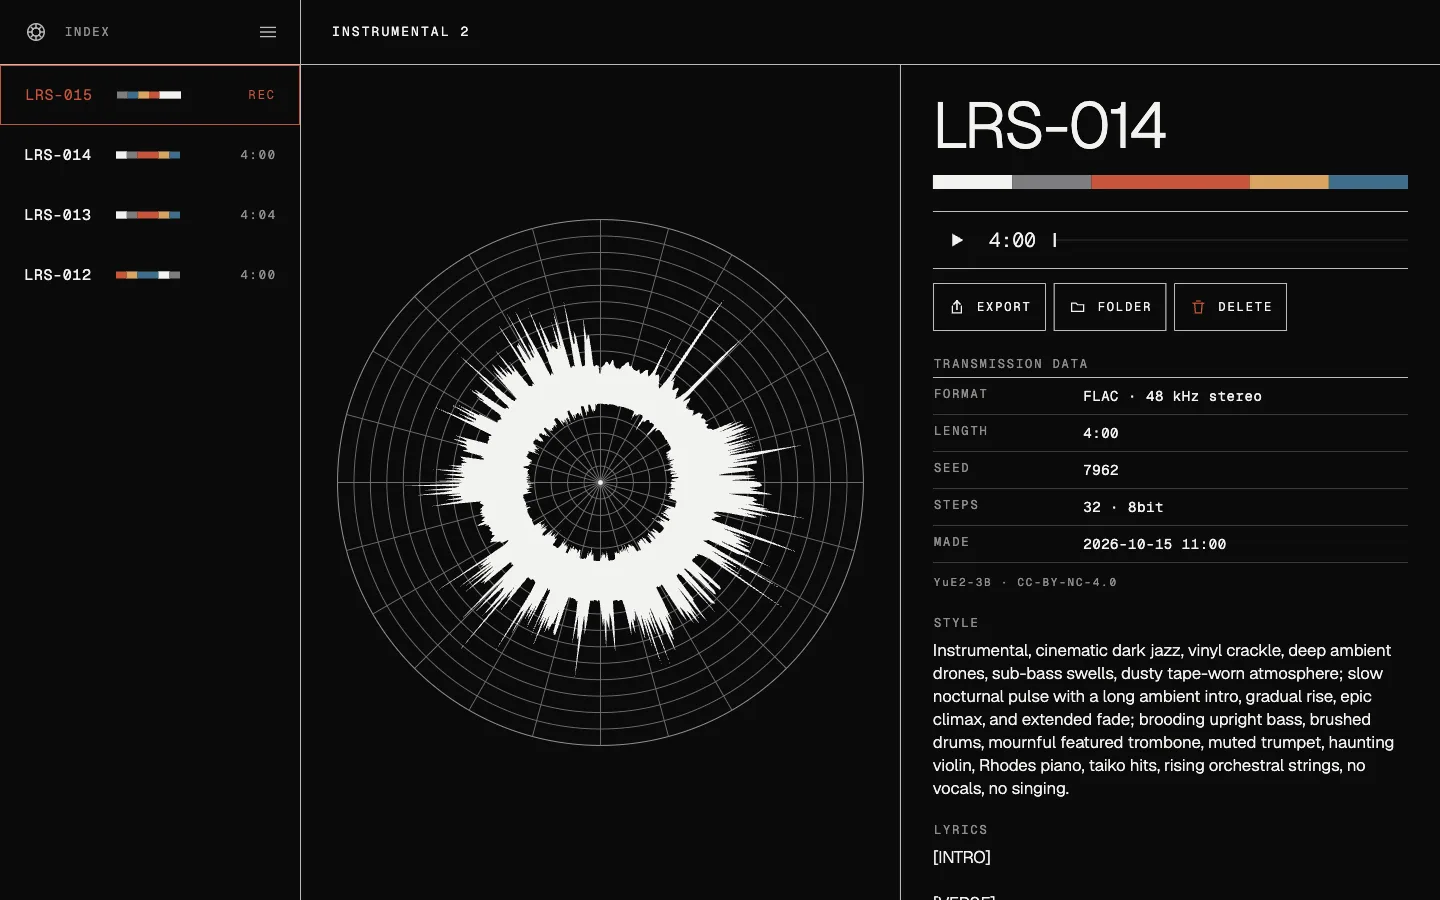Screen dimensions: 1440x900
Task: Click the color strip thumbnail of LRS-012
Action: coord(148,275)
